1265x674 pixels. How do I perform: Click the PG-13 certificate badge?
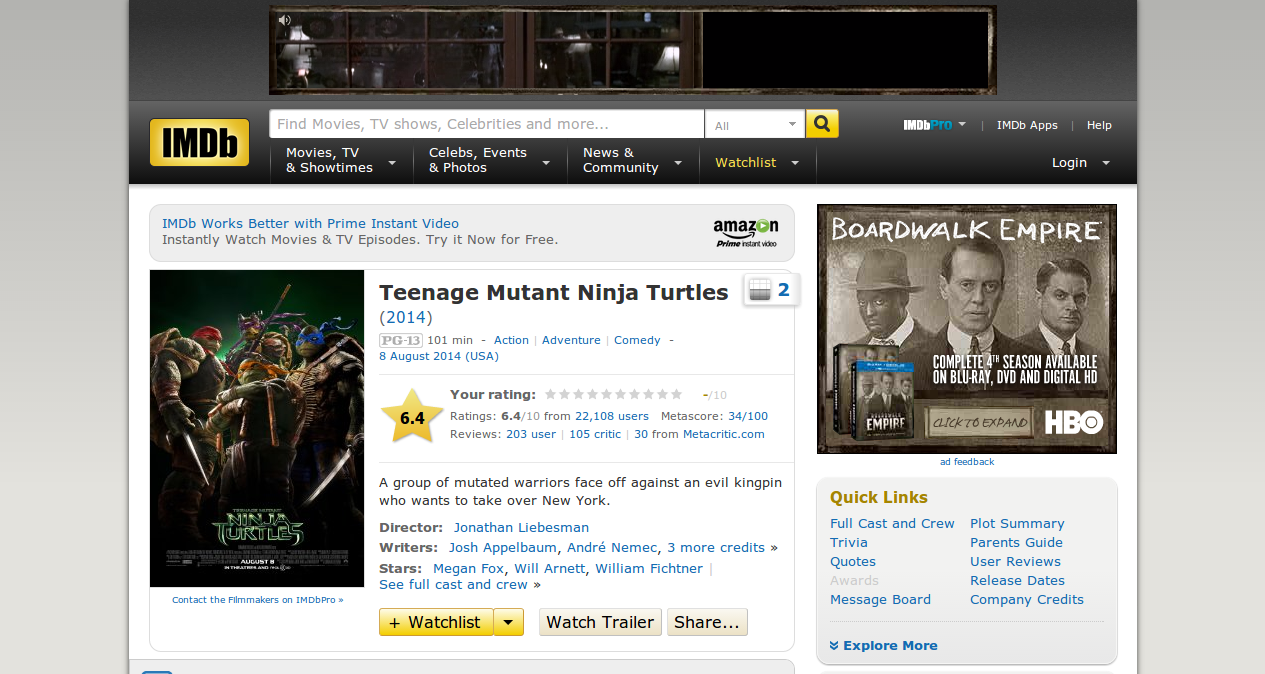[400, 340]
